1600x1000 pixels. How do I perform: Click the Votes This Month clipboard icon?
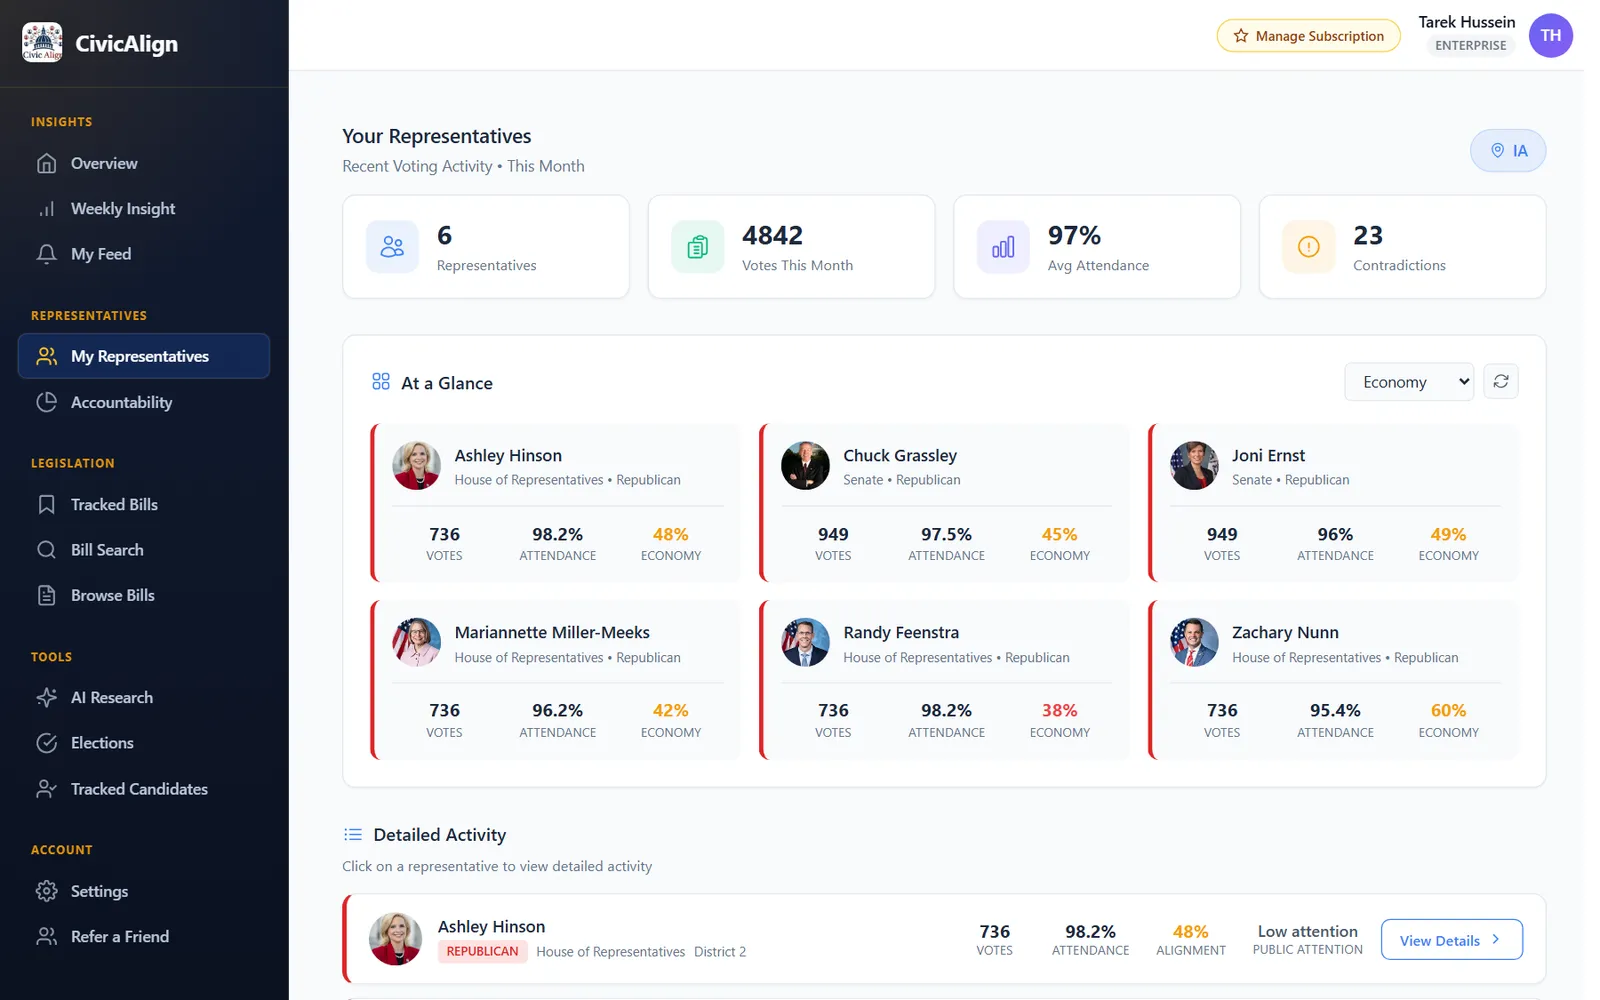(x=698, y=247)
